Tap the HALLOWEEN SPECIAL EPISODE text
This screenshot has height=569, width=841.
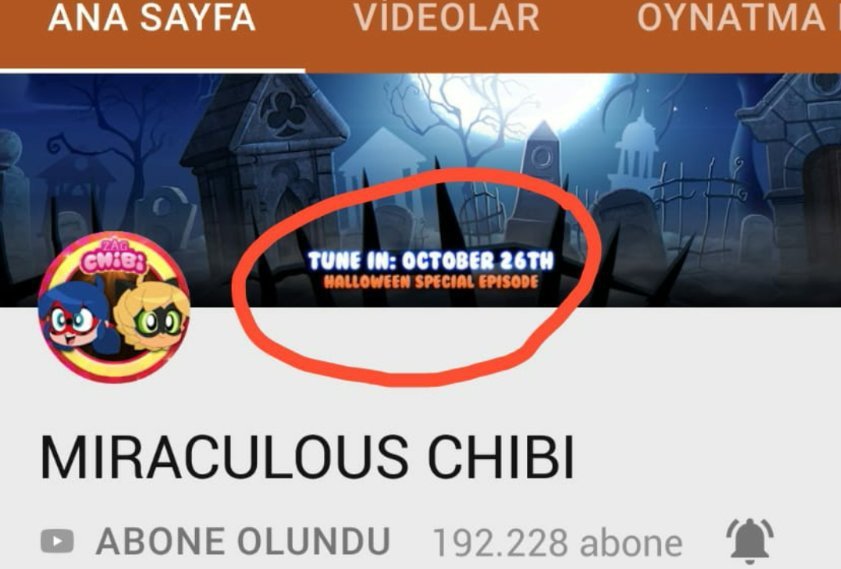431,282
